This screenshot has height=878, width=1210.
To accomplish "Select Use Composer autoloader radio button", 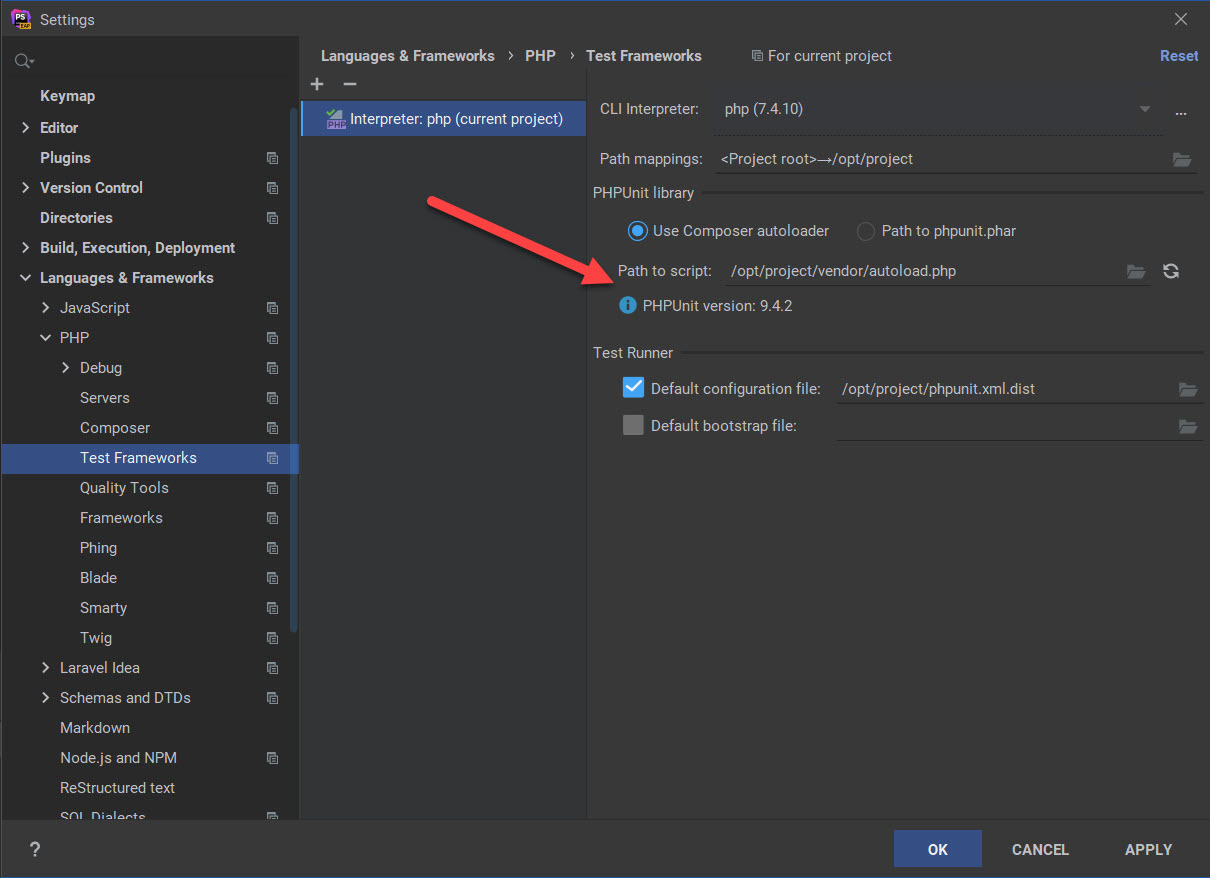I will pos(637,231).
